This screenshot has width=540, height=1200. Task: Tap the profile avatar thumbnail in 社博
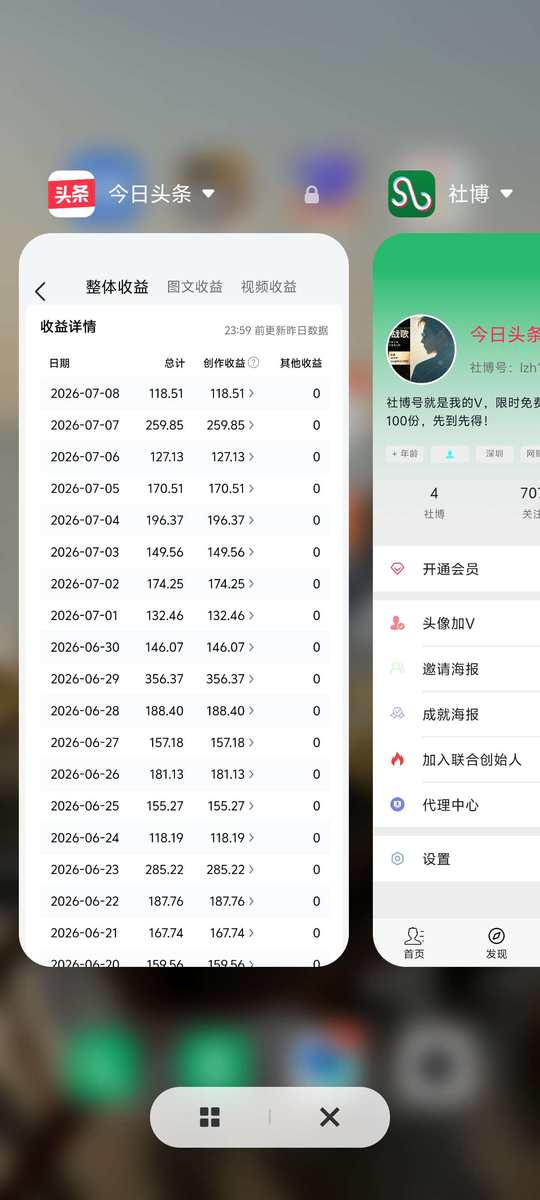(x=421, y=350)
